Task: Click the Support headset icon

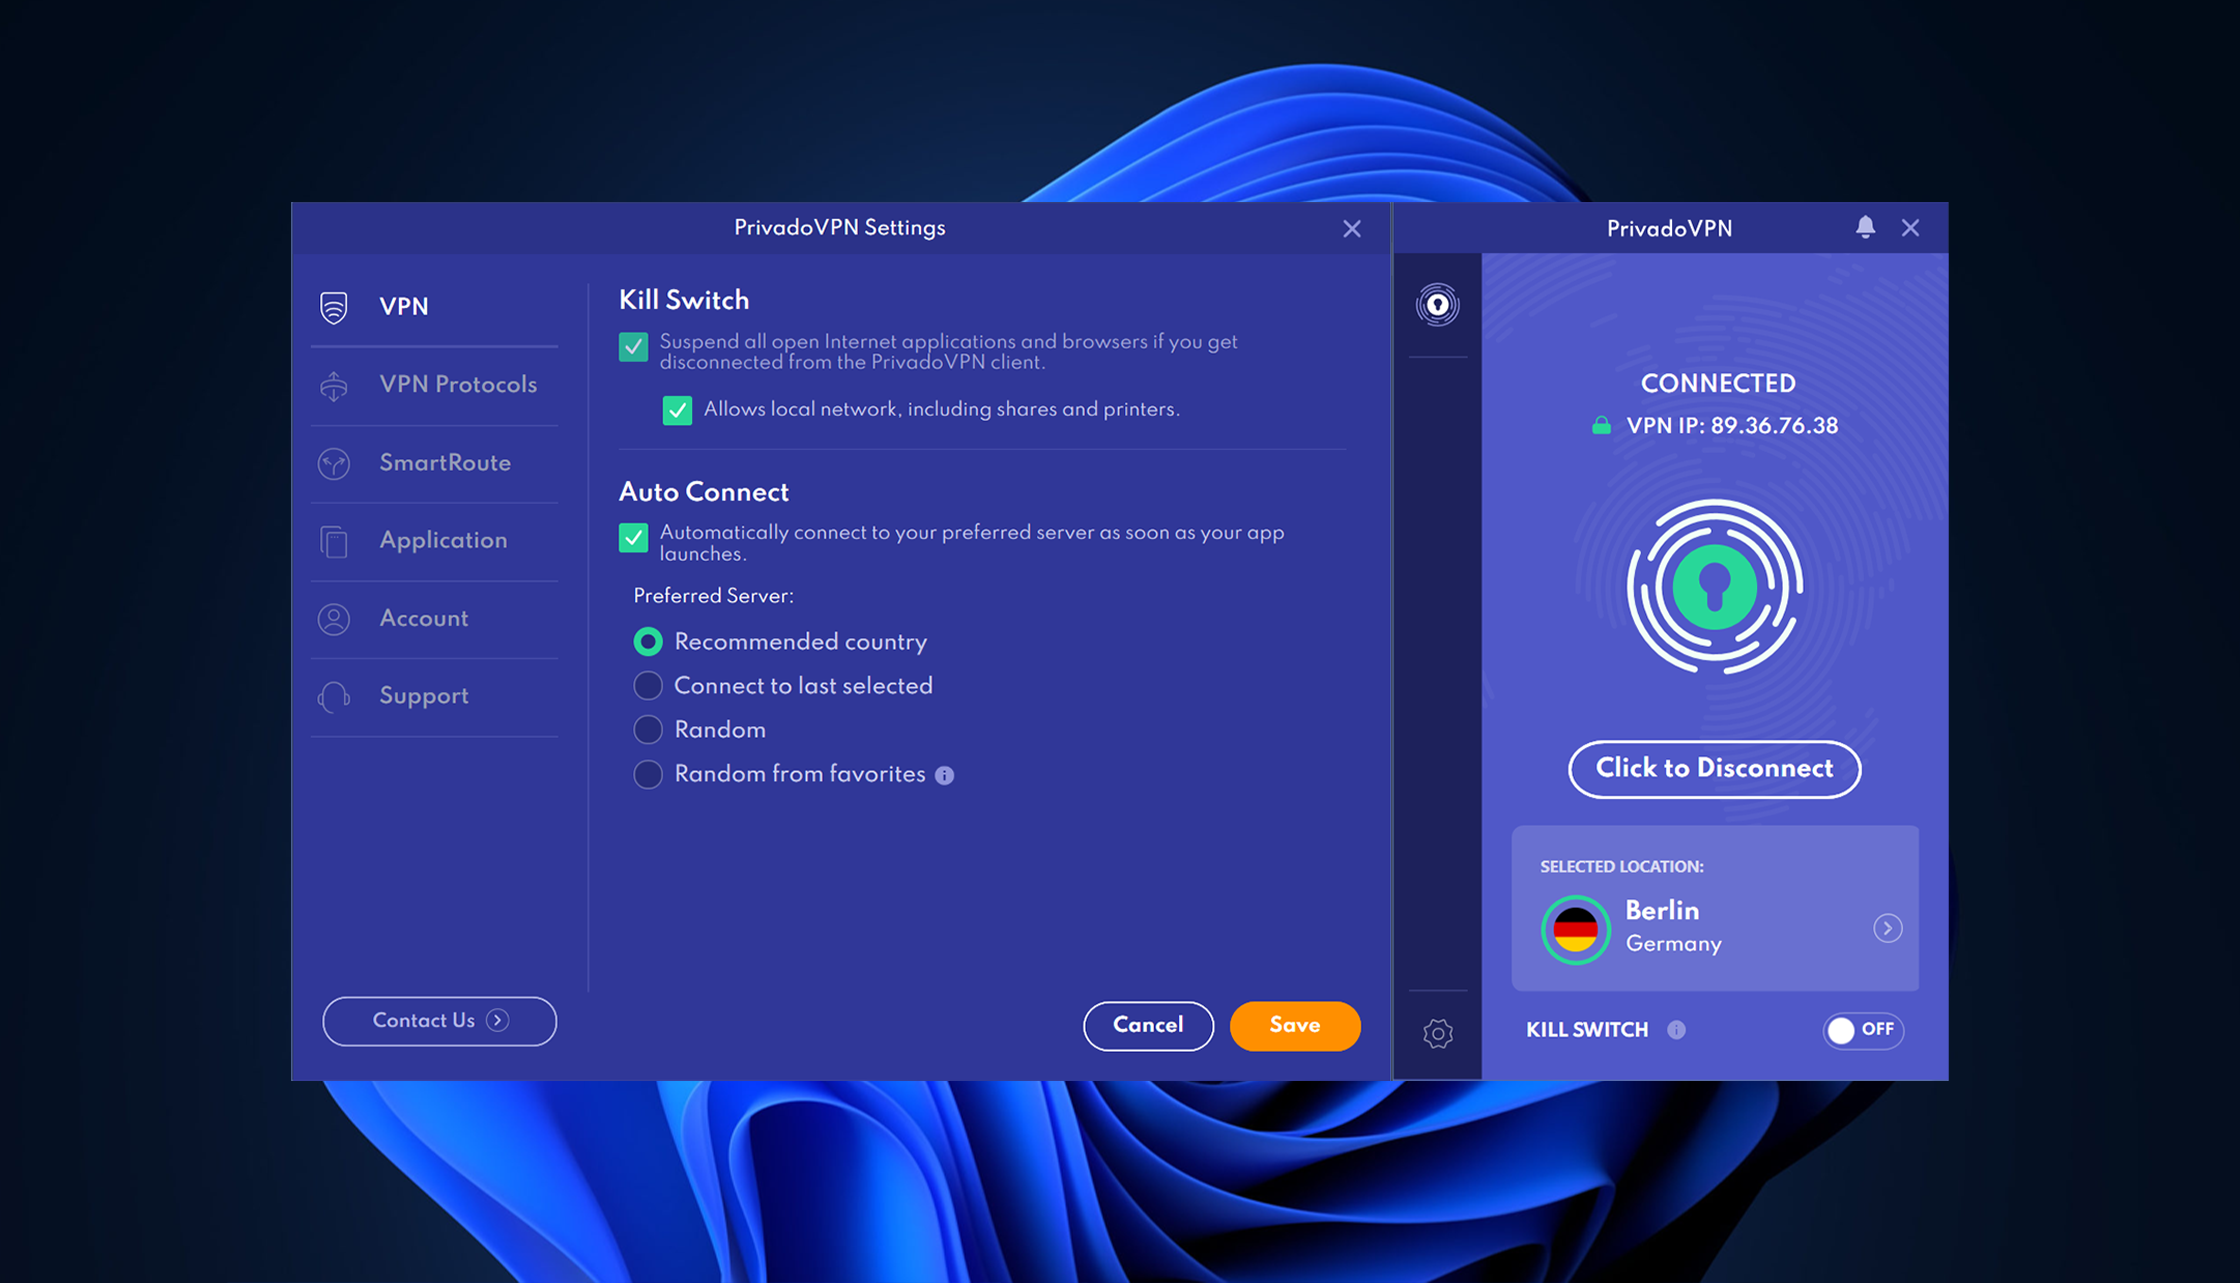Action: [334, 697]
